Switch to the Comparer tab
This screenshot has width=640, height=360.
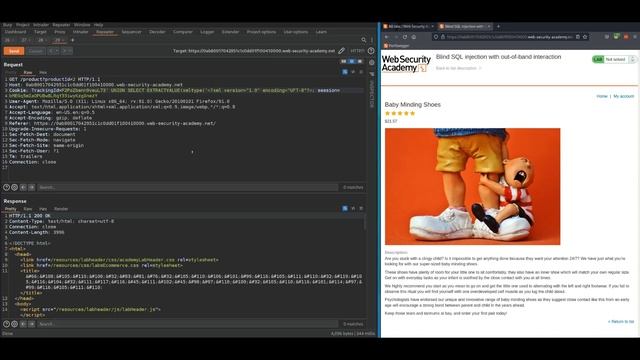(182, 32)
